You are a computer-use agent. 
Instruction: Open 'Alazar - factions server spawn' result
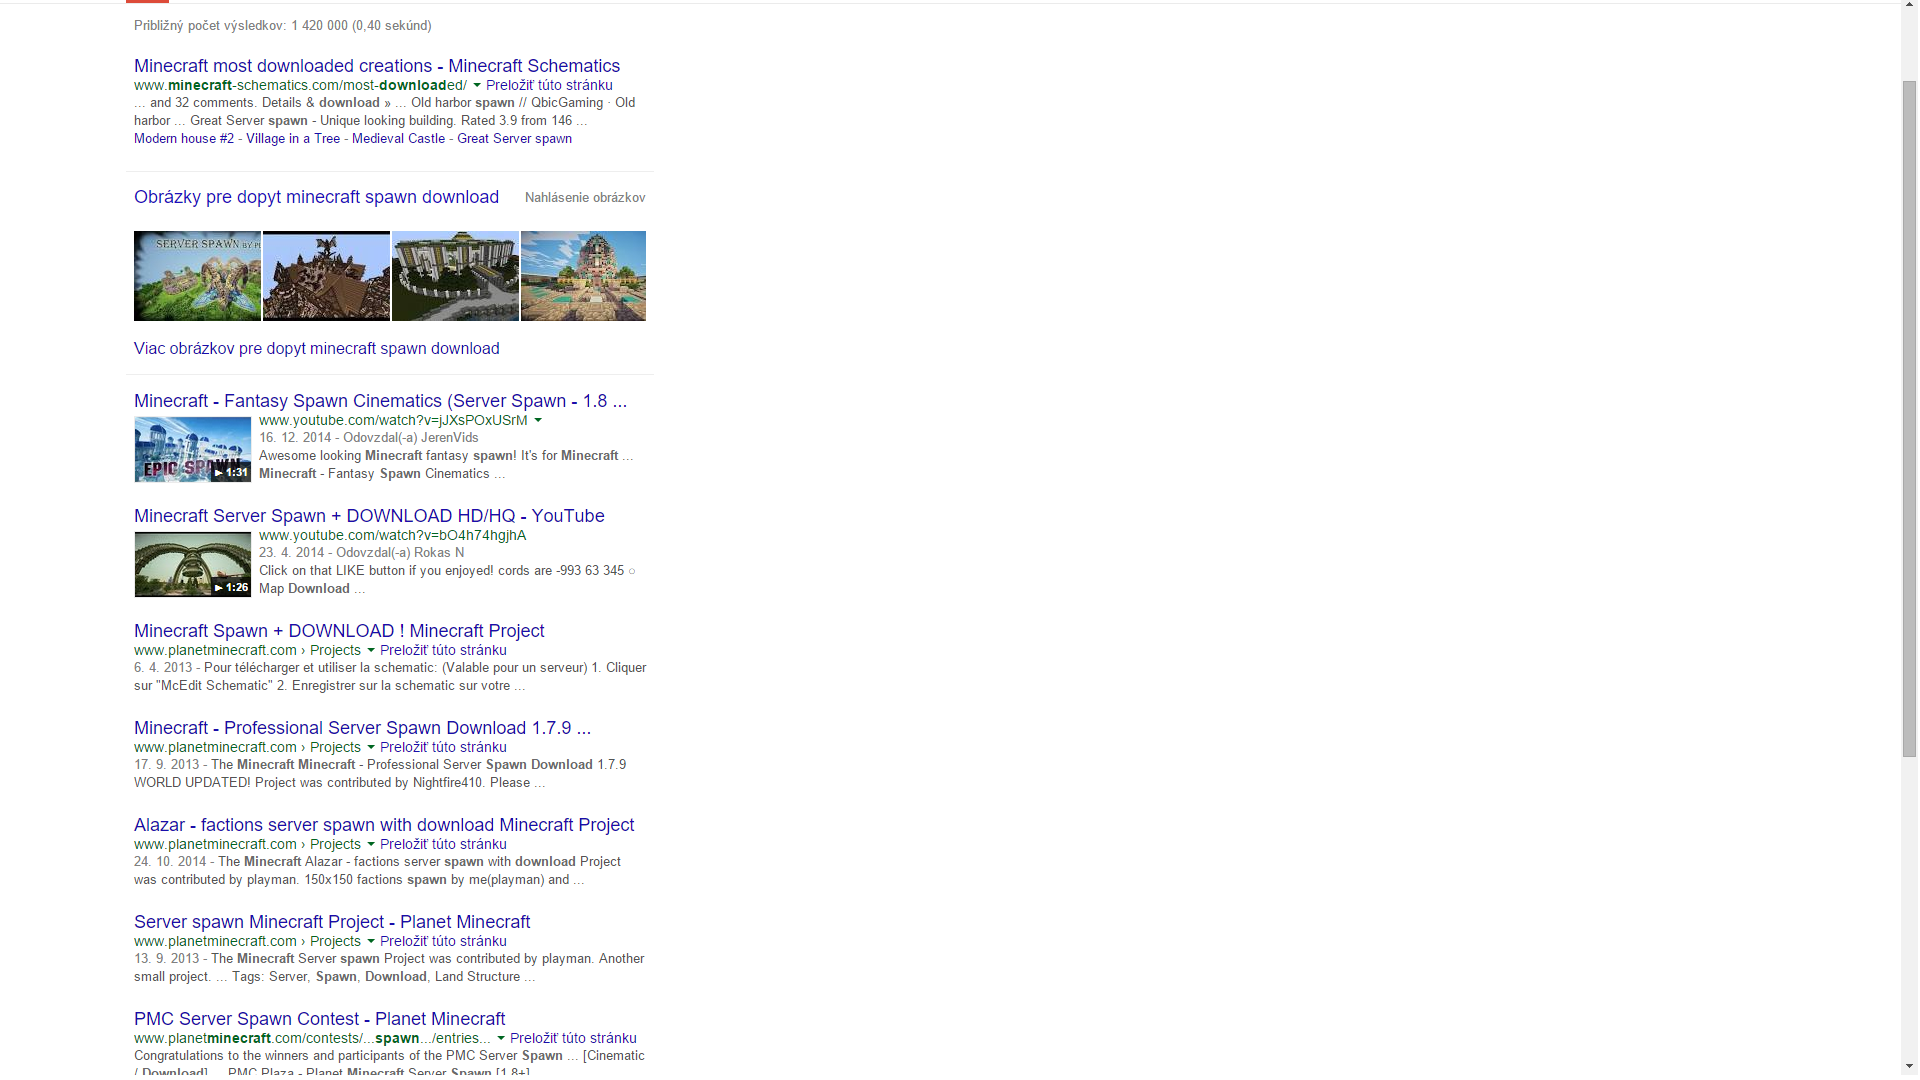[384, 825]
